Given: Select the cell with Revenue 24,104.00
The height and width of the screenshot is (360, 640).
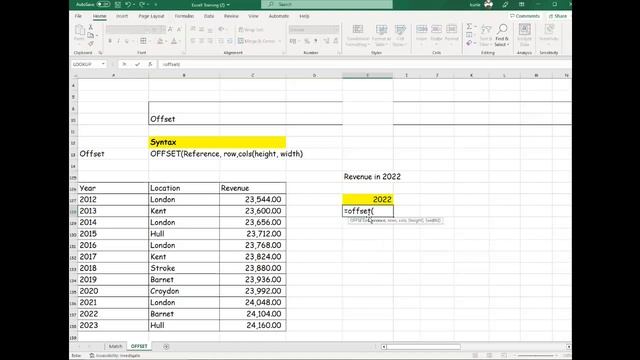Looking at the screenshot, I should [252, 313].
